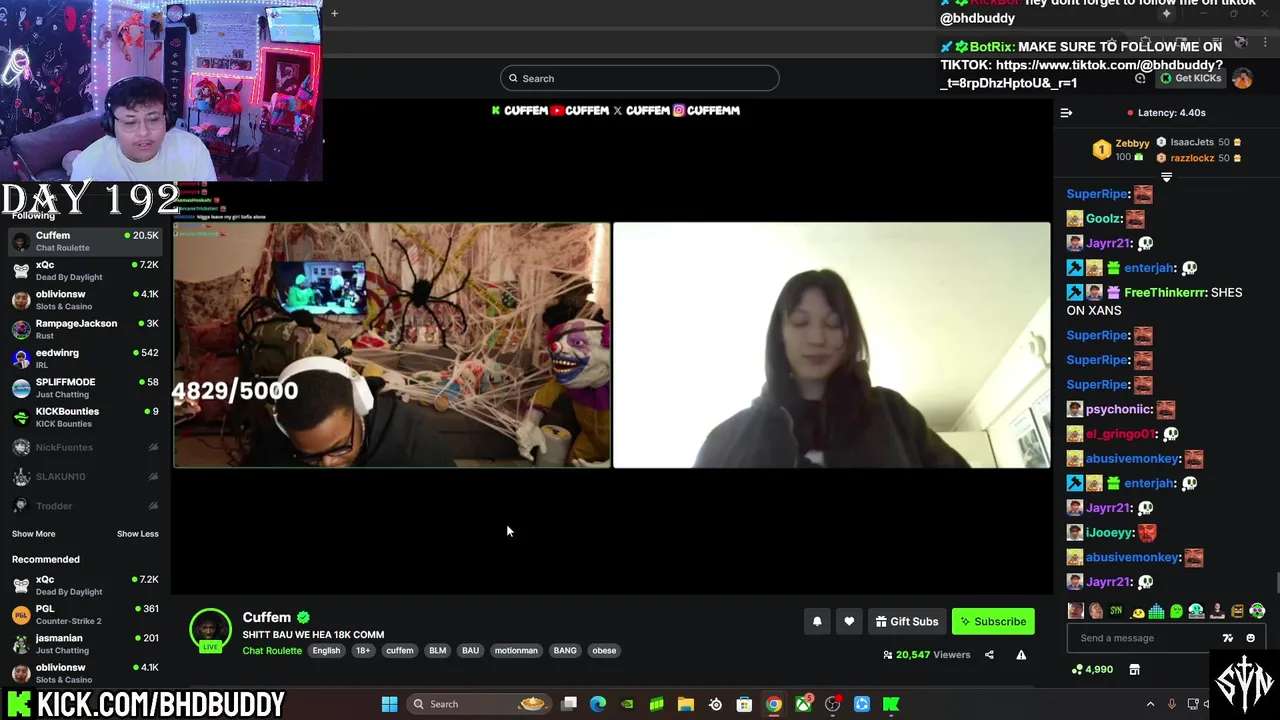Open offline Trodder channel
The height and width of the screenshot is (720, 1280).
coord(85,506)
